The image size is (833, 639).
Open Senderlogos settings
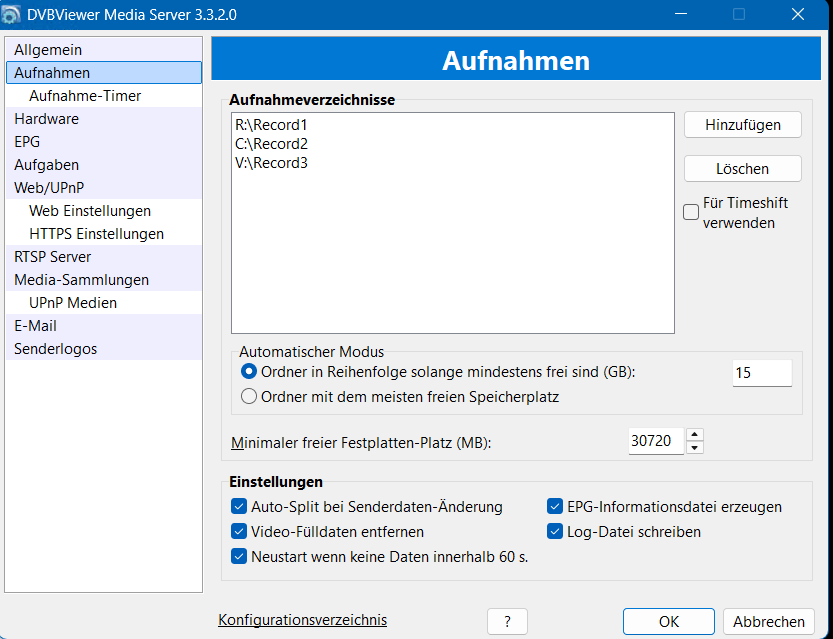coord(104,349)
